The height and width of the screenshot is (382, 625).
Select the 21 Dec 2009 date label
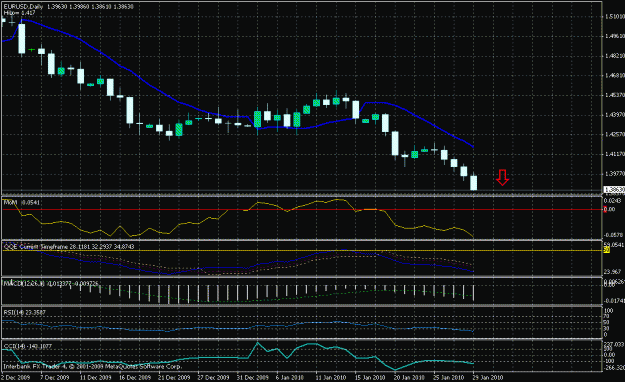(x=174, y=377)
